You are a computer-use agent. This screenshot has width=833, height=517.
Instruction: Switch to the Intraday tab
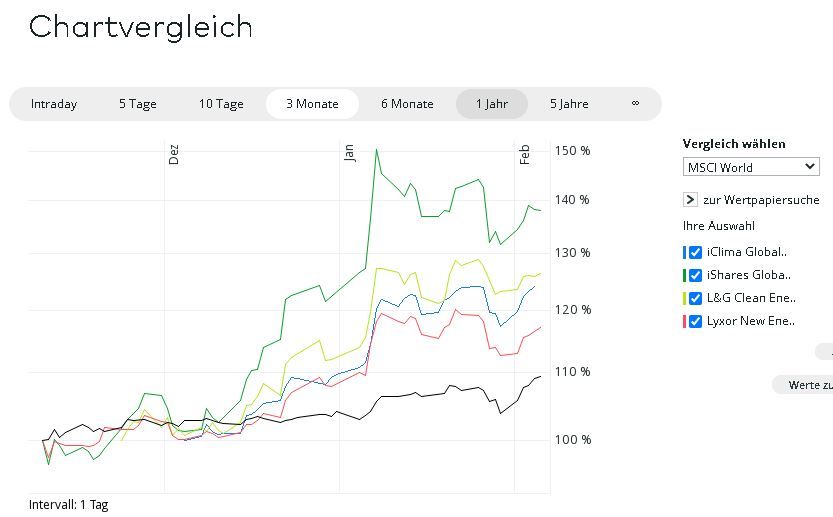tap(54, 104)
